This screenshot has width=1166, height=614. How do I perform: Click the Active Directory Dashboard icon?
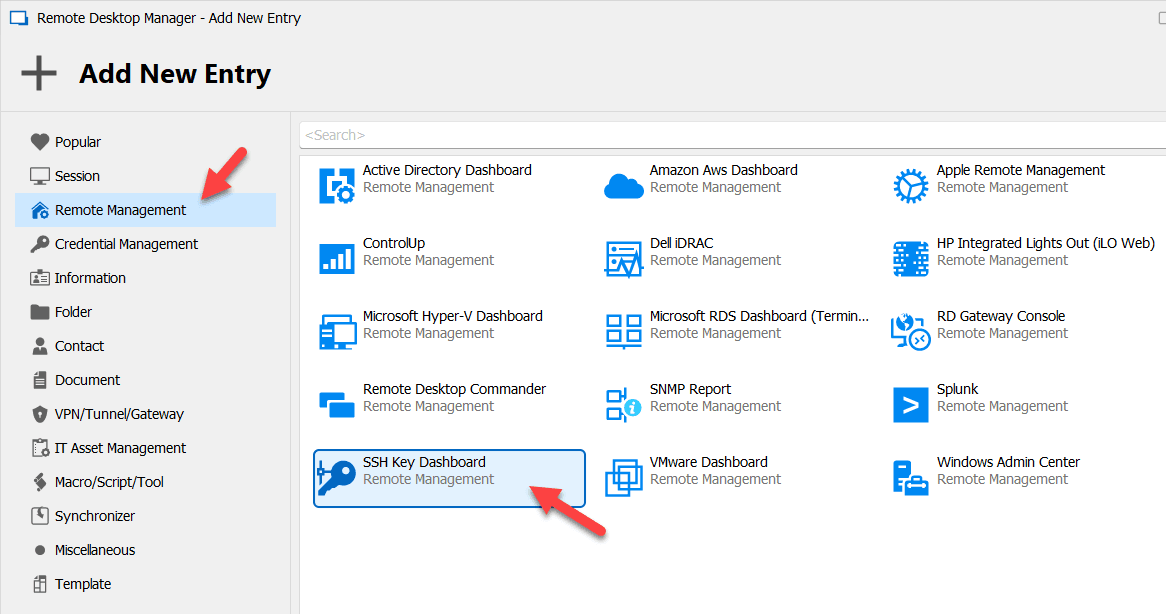point(337,185)
